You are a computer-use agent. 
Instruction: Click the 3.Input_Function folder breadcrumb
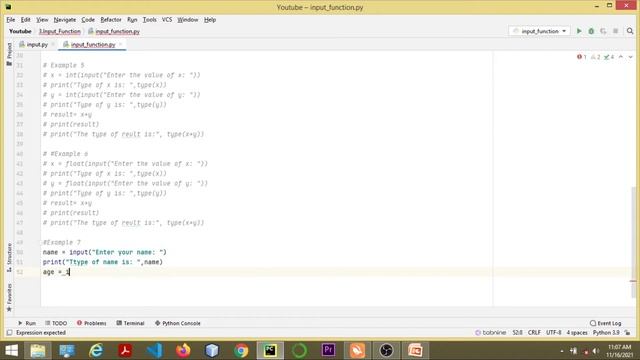[60, 31]
